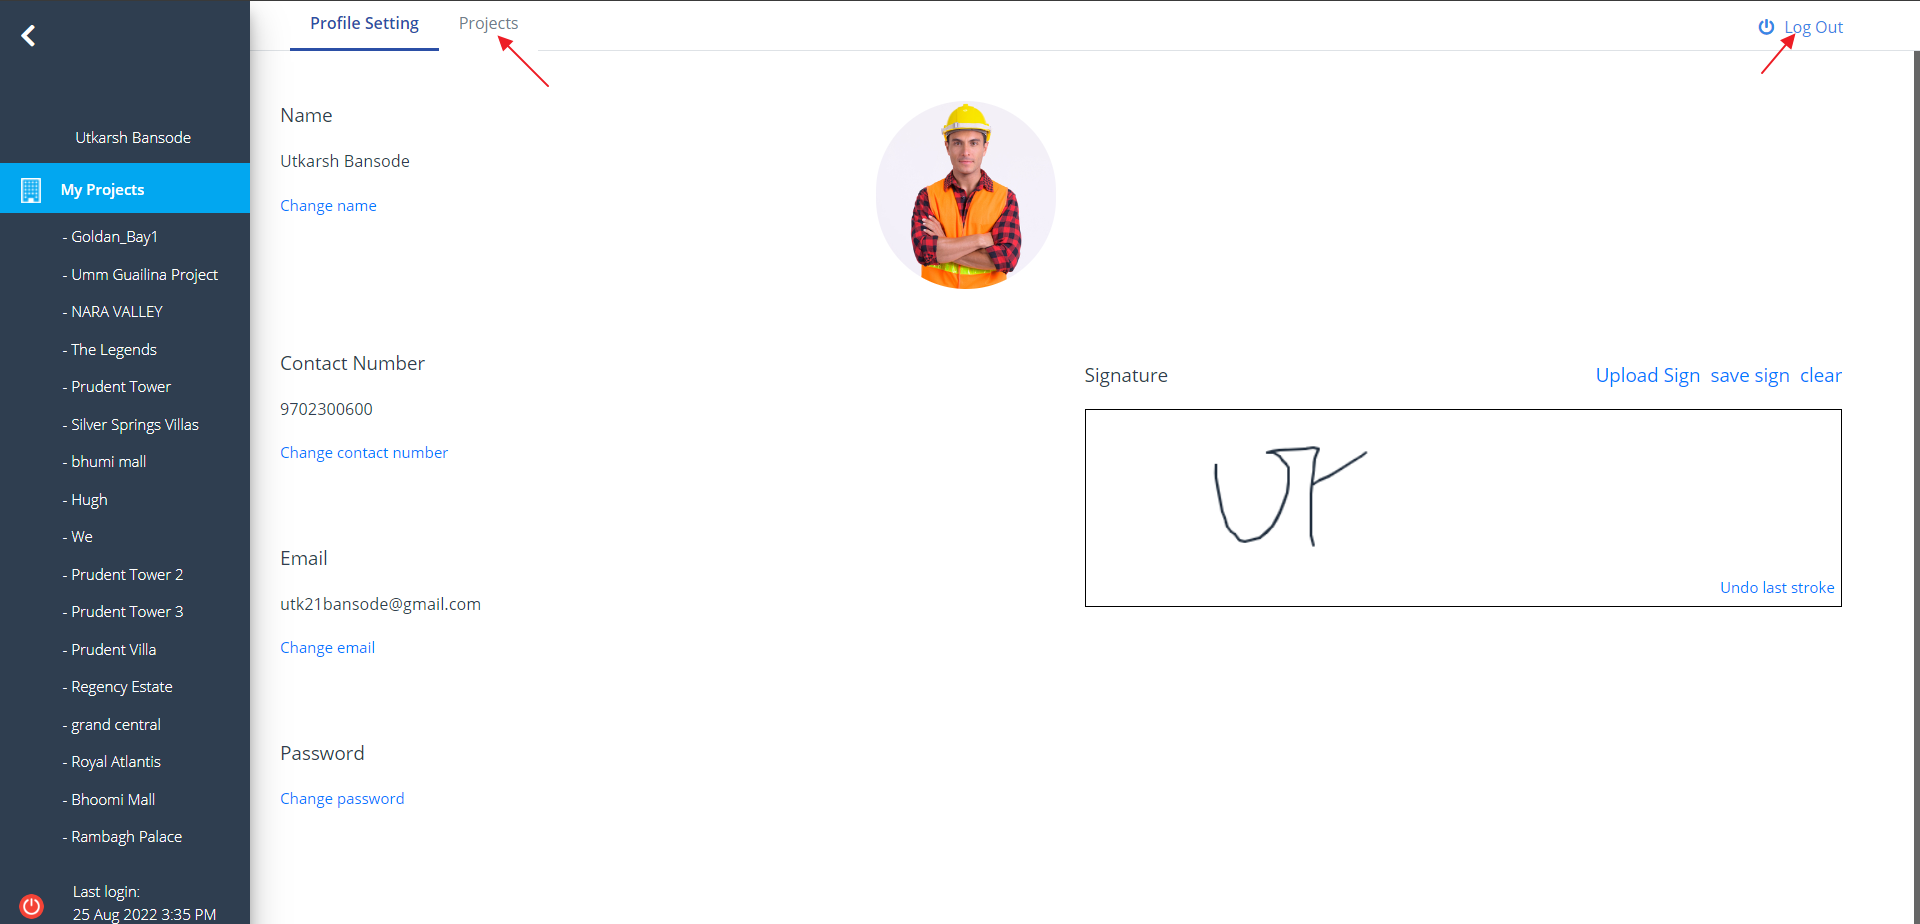The image size is (1920, 924).
Task: Collapse sidebar with back arrow icon
Action: [x=28, y=36]
